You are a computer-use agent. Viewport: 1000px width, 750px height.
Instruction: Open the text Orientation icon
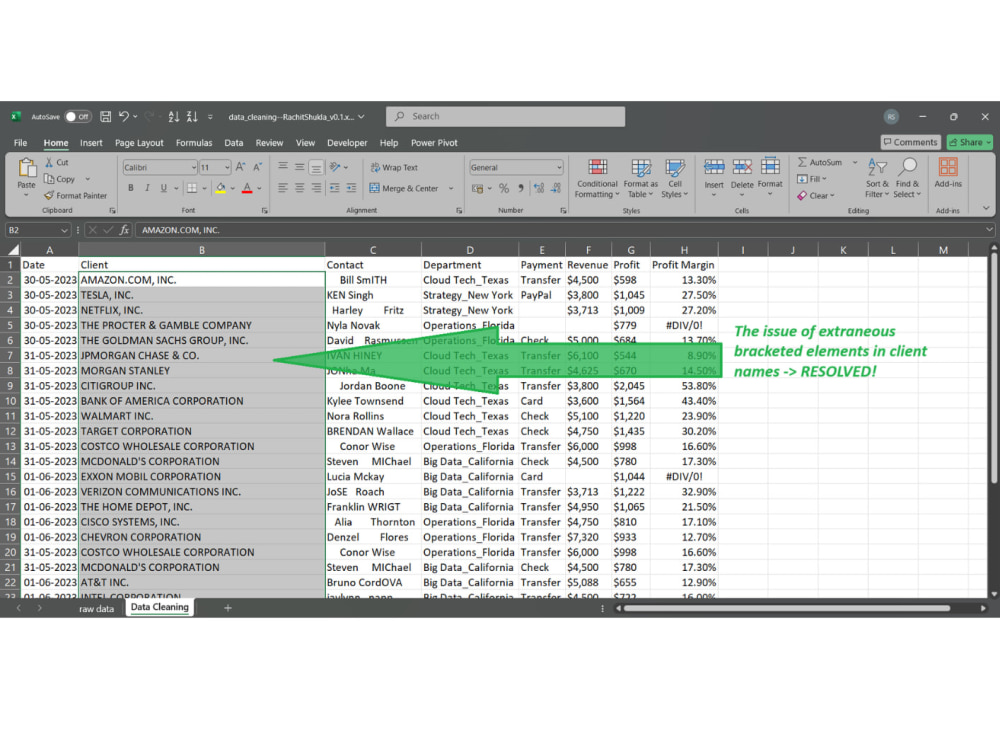pyautogui.click(x=335, y=167)
